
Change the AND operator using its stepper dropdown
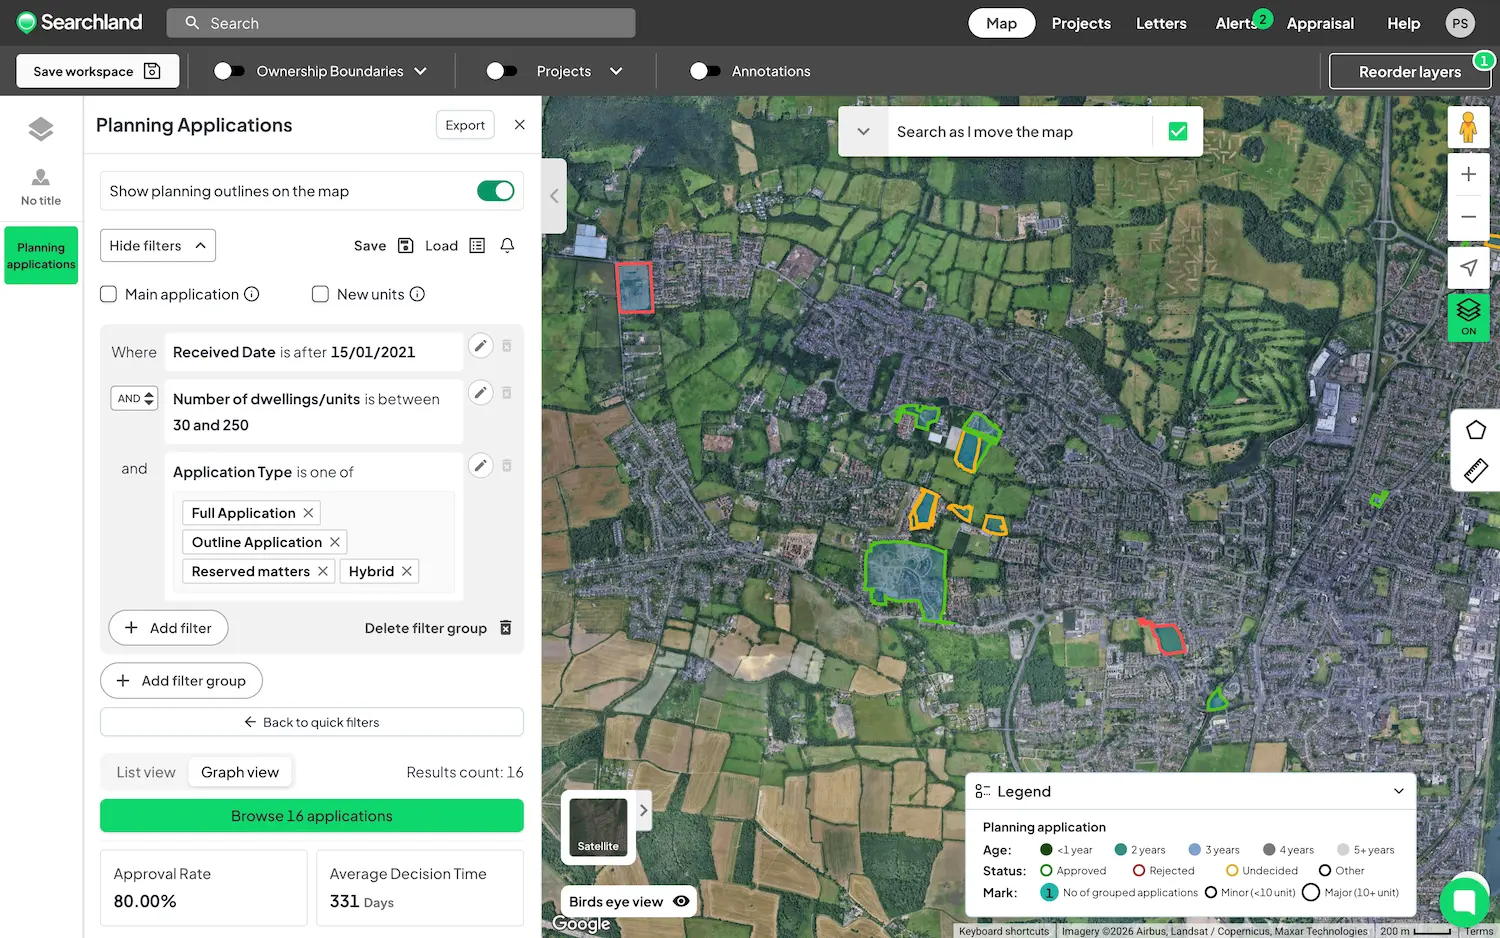tap(134, 398)
